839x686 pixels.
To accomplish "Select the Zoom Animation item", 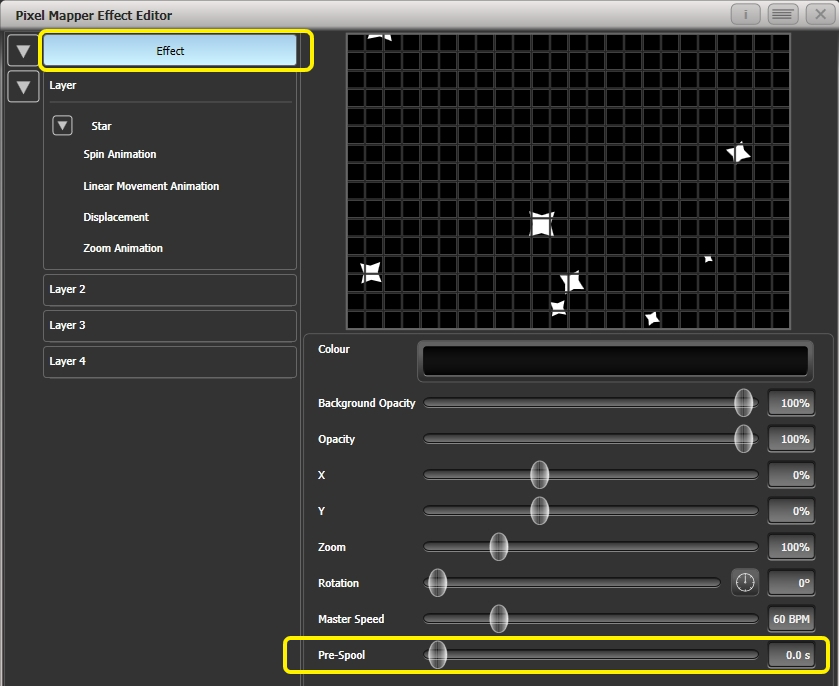I will click(125, 248).
